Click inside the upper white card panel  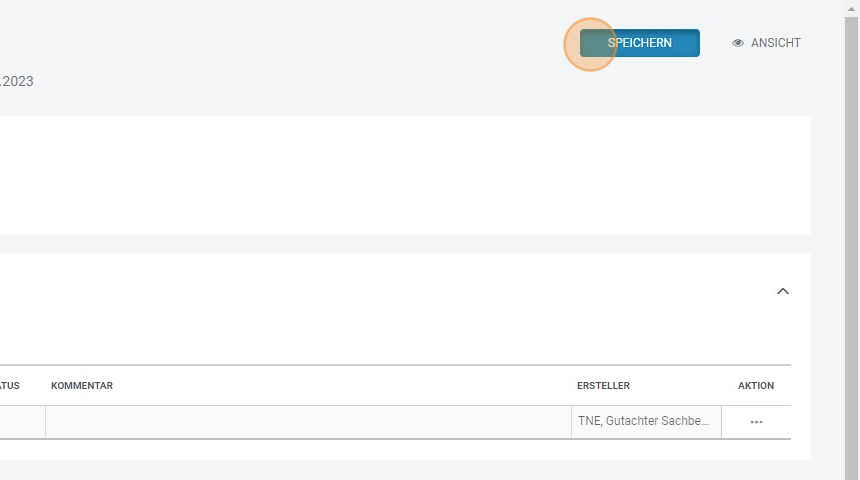[x=400, y=175]
